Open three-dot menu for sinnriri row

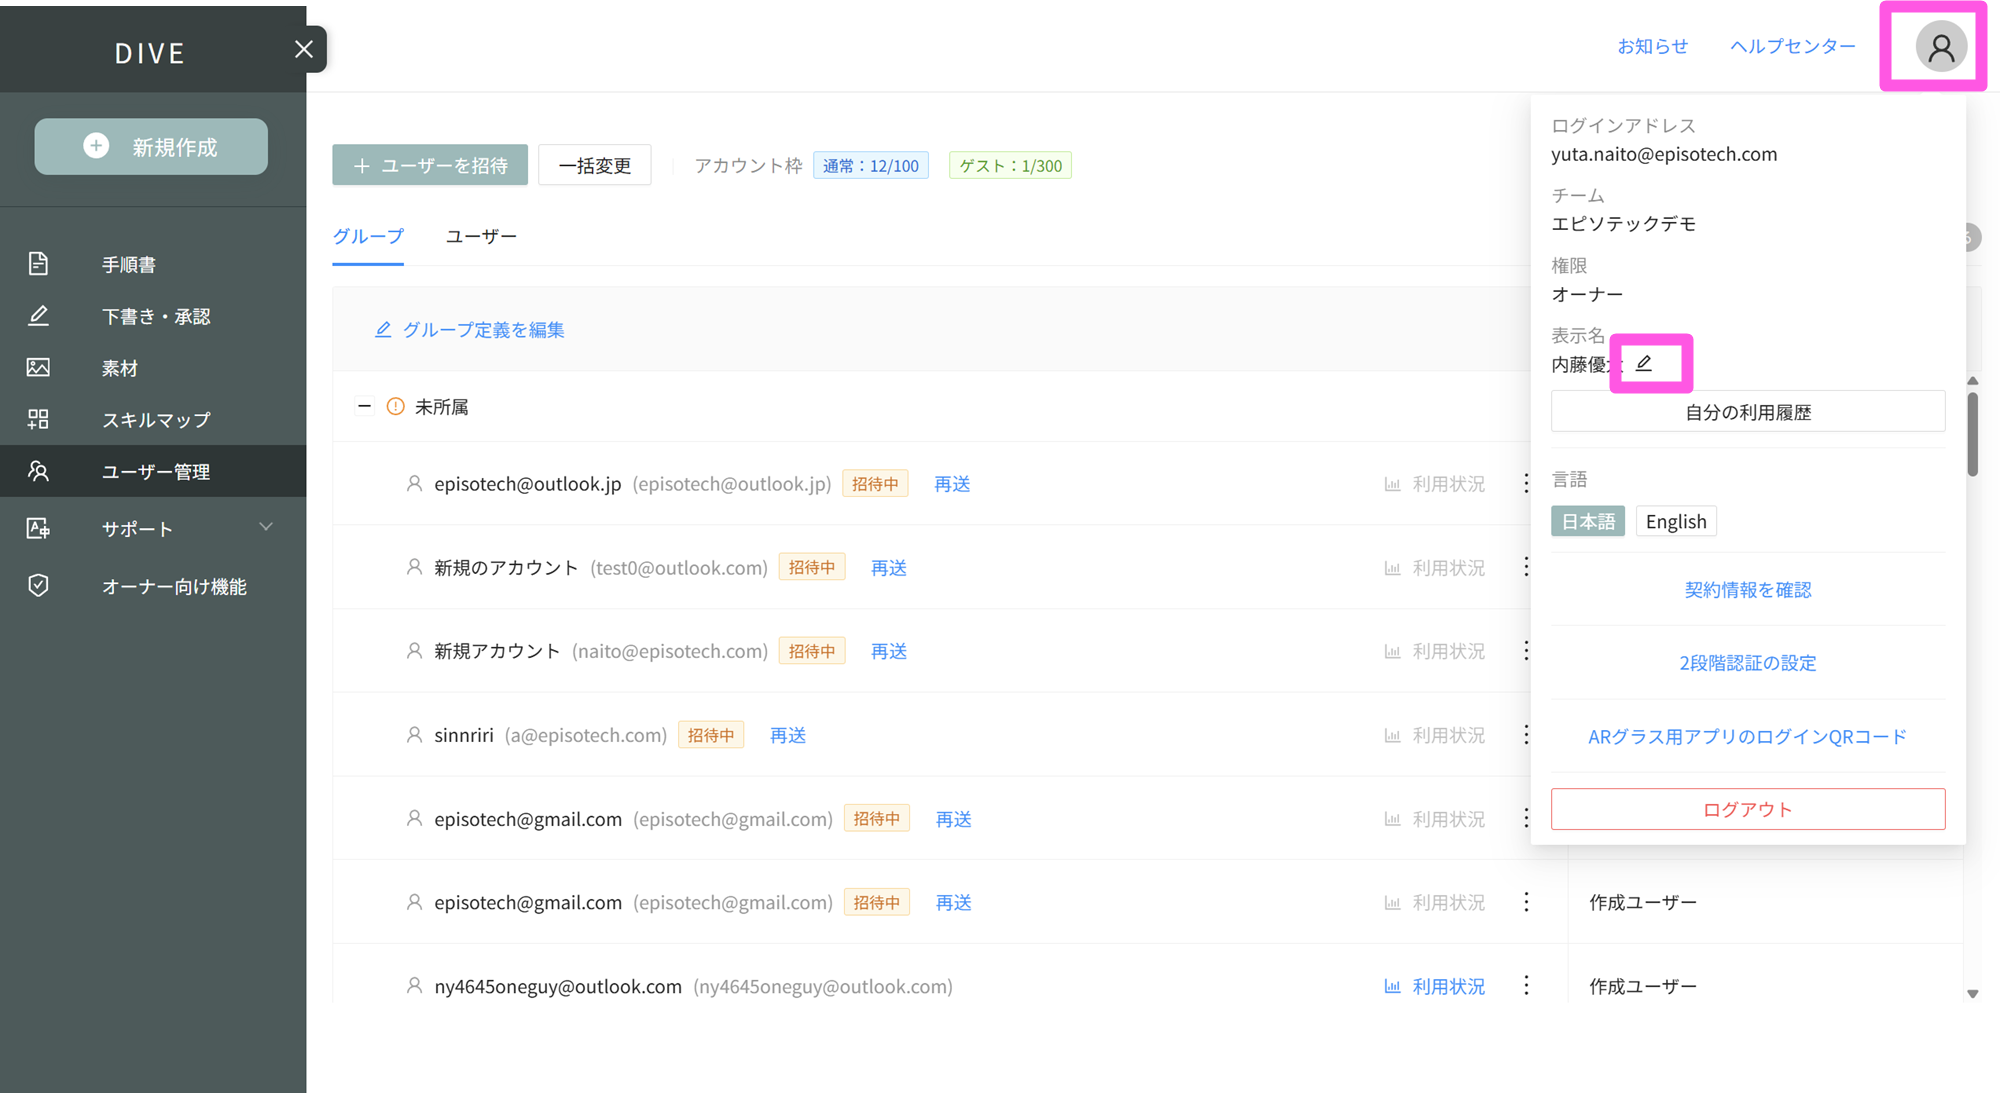(1526, 735)
